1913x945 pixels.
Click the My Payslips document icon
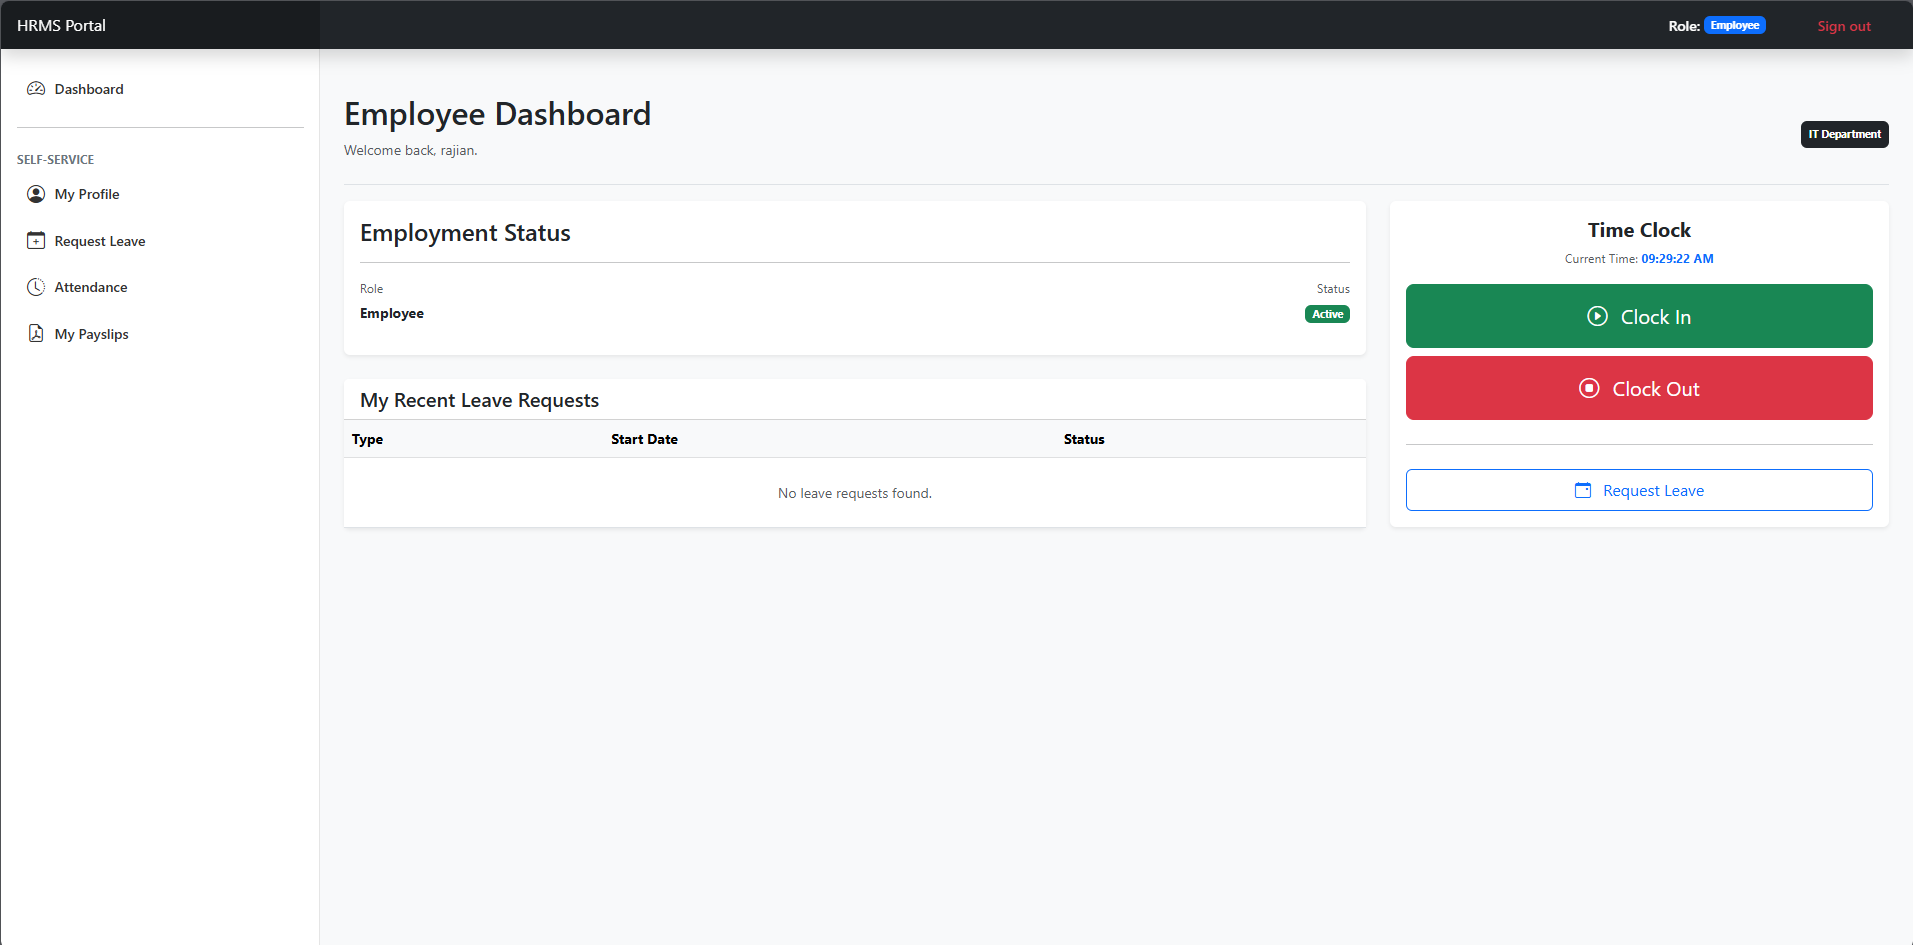pos(36,333)
